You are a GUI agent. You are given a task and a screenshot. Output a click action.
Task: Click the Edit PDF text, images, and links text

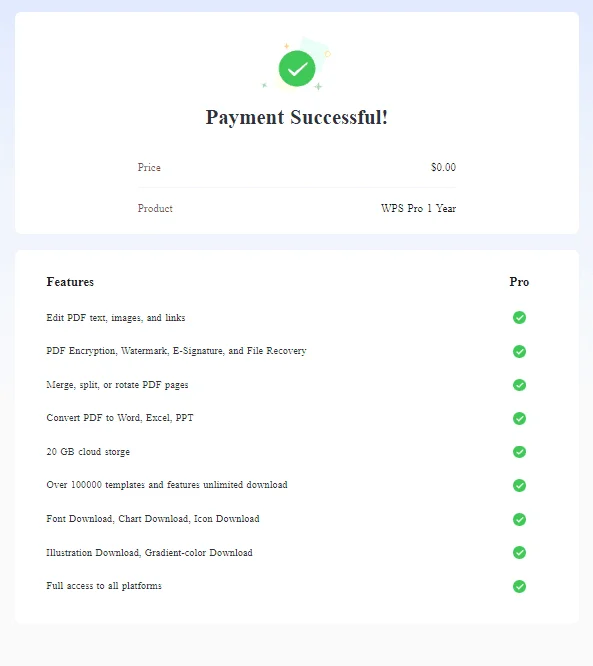tap(116, 318)
